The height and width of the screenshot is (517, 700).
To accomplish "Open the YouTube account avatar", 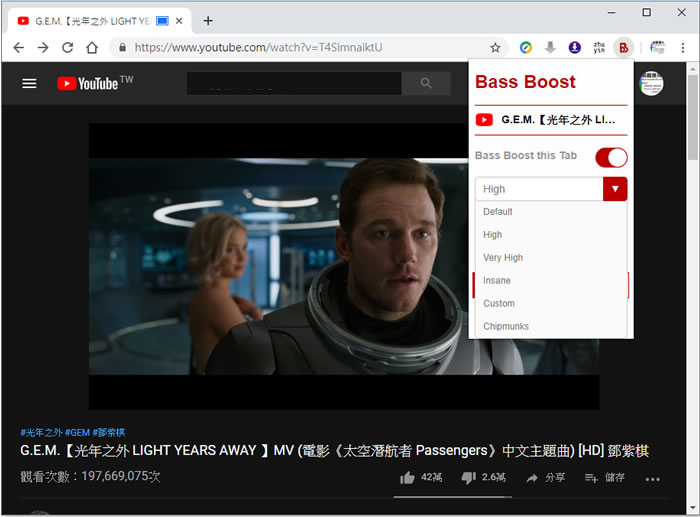I will pos(651,83).
